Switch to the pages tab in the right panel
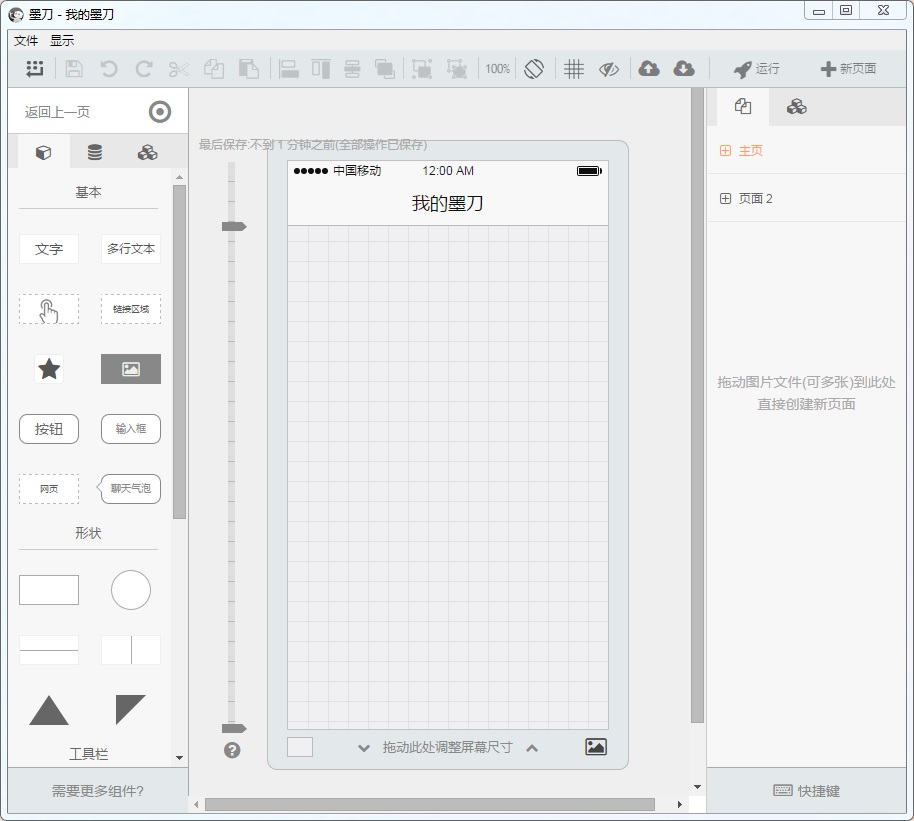914x821 pixels. (743, 107)
